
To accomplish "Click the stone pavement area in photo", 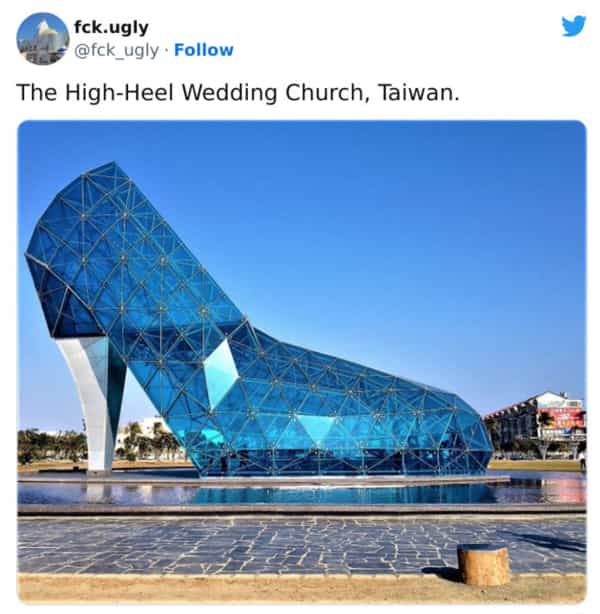I will [x=302, y=545].
